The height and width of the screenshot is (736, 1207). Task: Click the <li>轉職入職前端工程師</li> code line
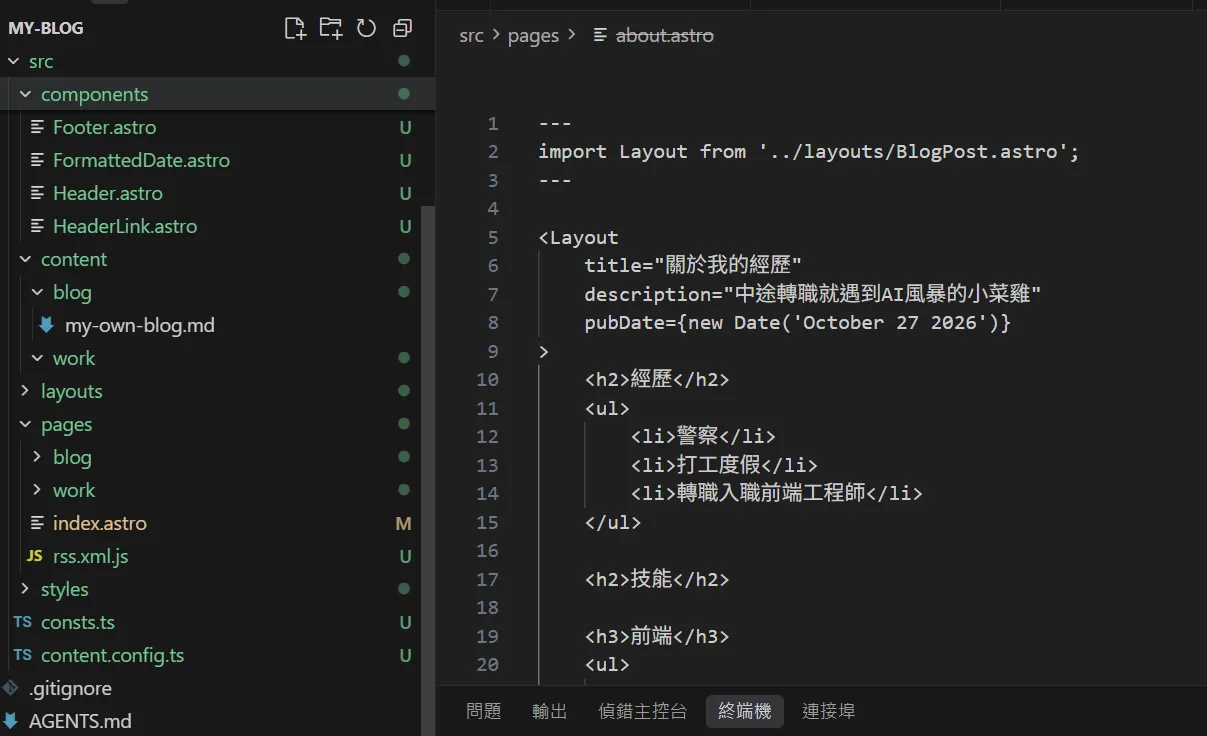click(x=776, y=493)
